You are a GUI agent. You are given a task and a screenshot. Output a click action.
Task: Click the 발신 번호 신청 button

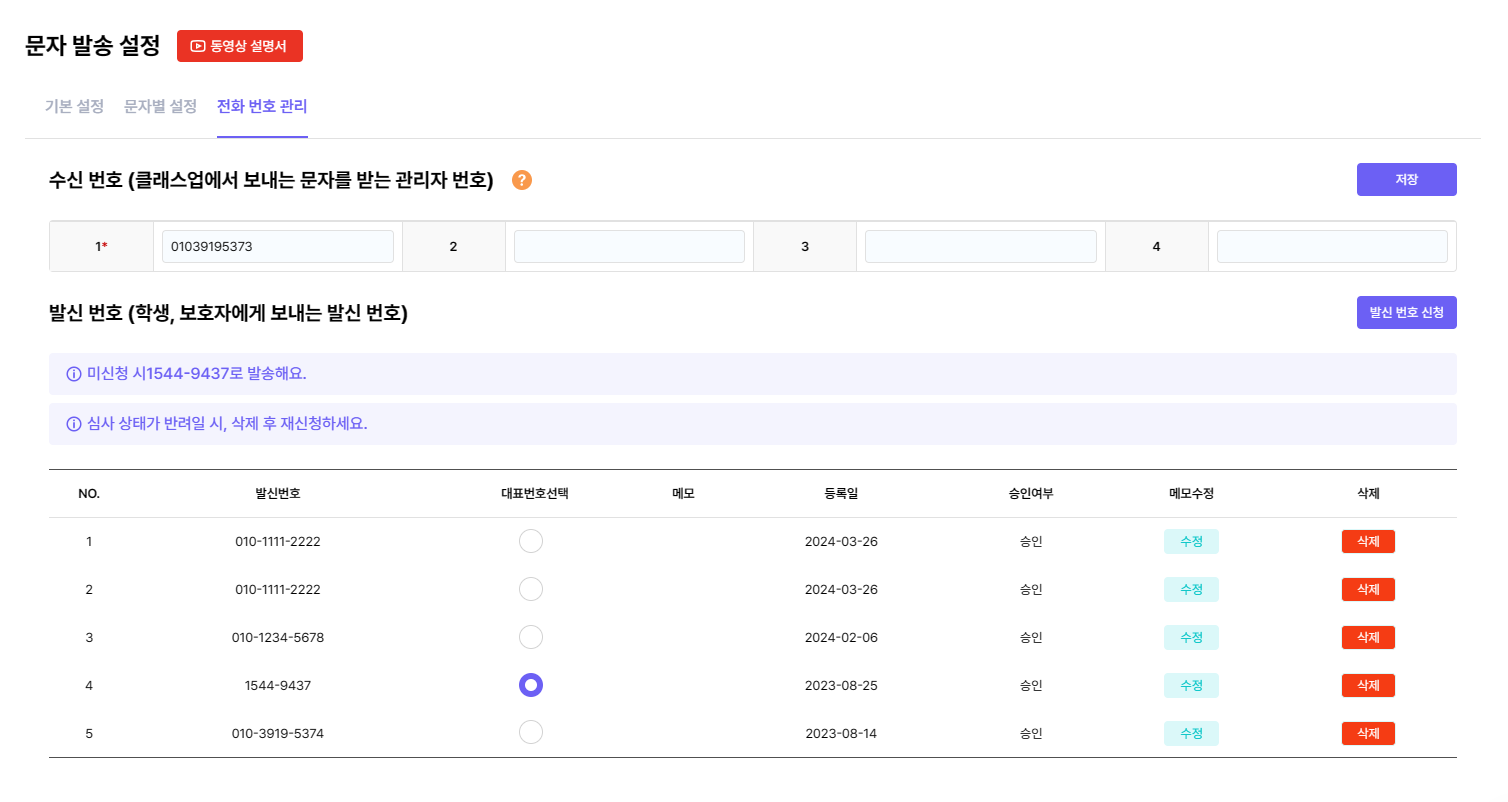pyautogui.click(x=1406, y=312)
